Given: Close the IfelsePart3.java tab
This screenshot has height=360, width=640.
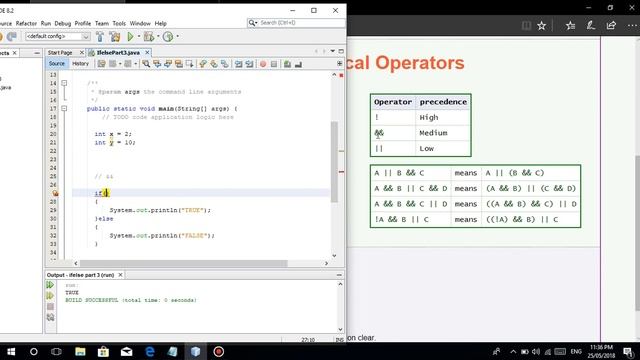Looking at the screenshot, I should (147, 52).
